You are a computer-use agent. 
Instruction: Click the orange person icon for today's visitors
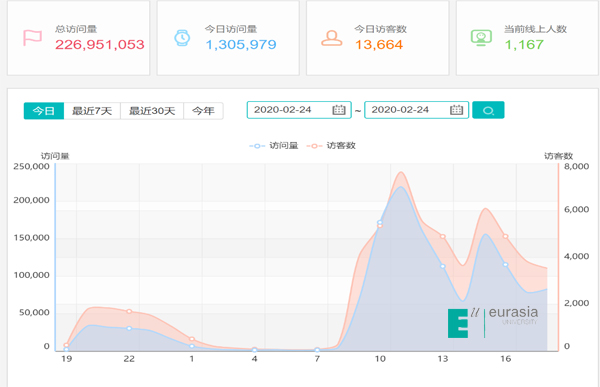click(x=332, y=38)
